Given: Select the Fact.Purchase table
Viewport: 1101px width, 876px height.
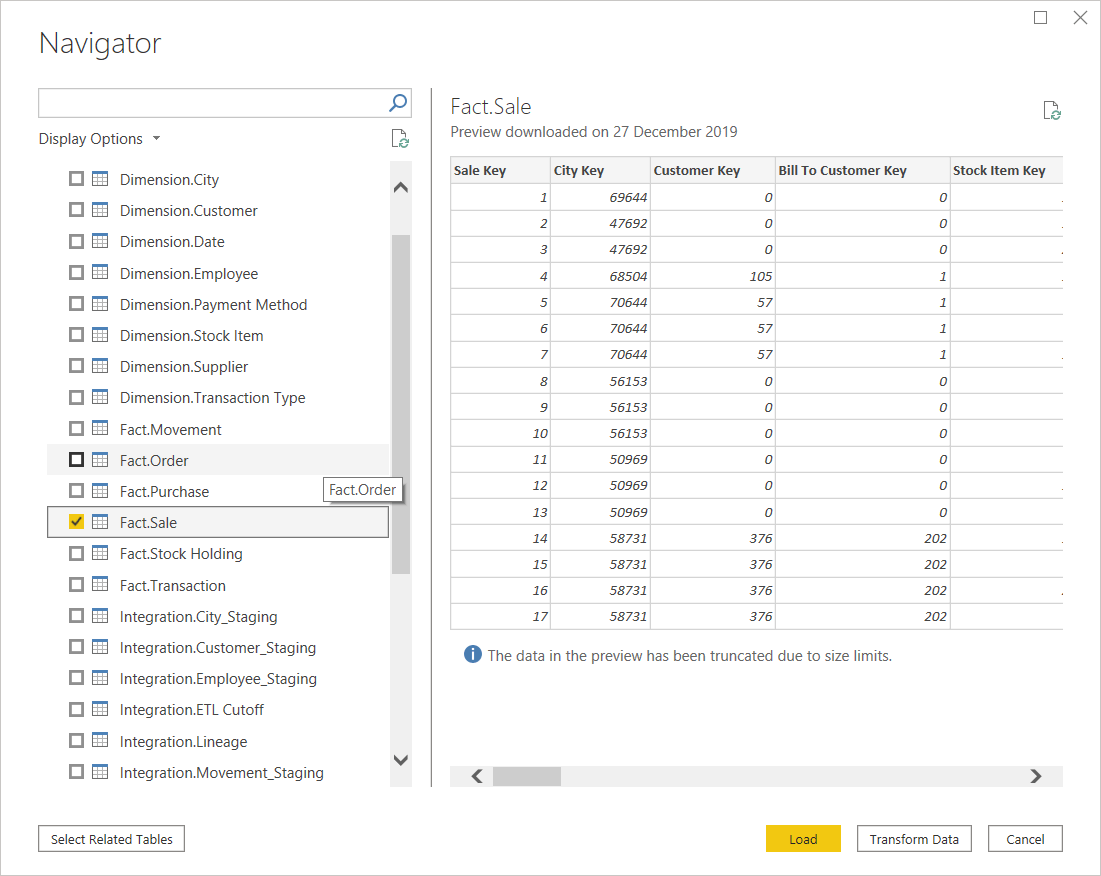Looking at the screenshot, I should tap(164, 491).
